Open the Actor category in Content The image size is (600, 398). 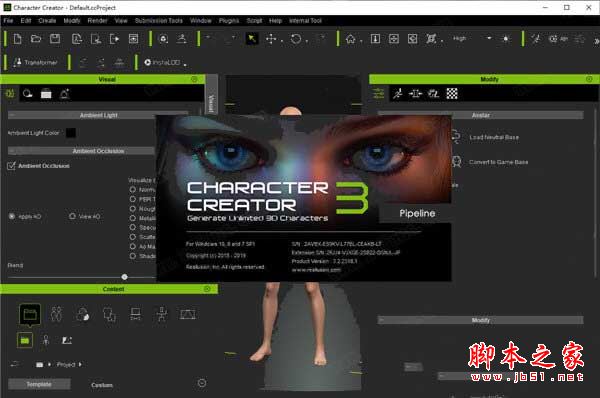(x=56, y=315)
